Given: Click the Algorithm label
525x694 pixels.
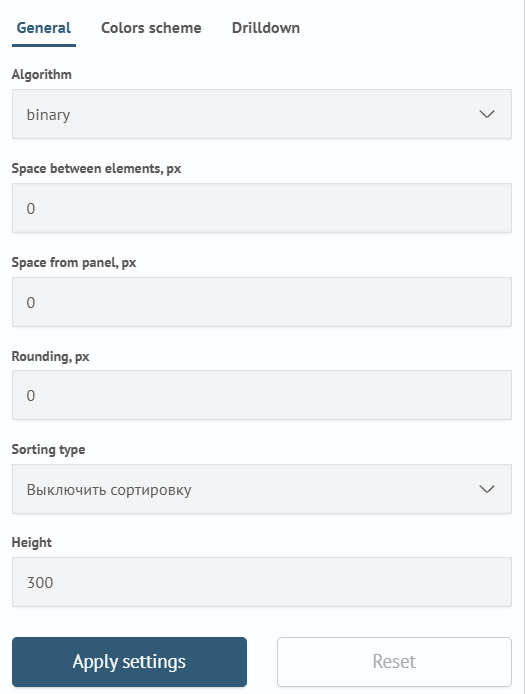Looking at the screenshot, I should click(42, 74).
